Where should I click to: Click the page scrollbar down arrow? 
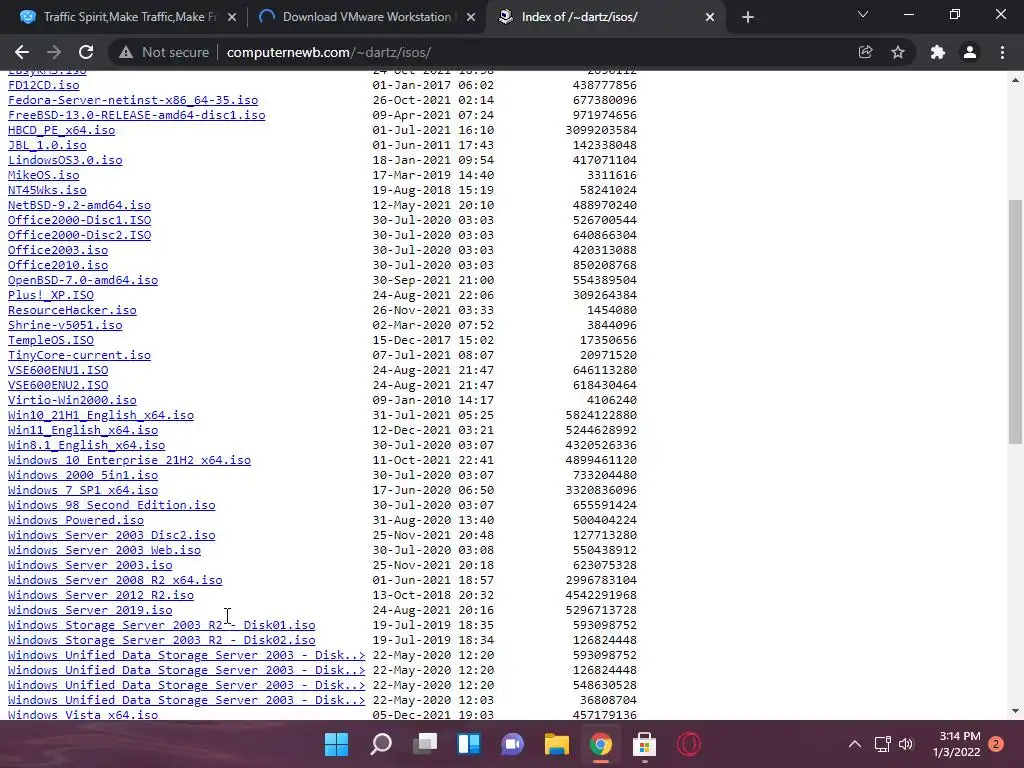[x=1015, y=711]
